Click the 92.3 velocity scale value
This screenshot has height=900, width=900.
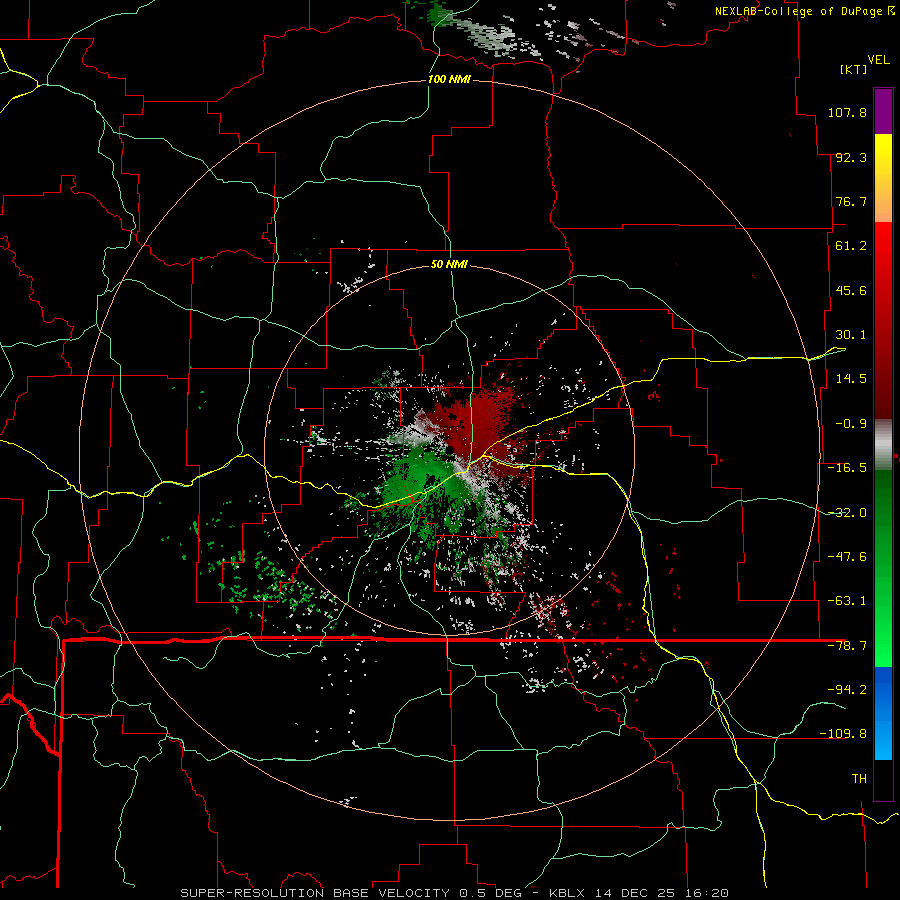pos(851,157)
